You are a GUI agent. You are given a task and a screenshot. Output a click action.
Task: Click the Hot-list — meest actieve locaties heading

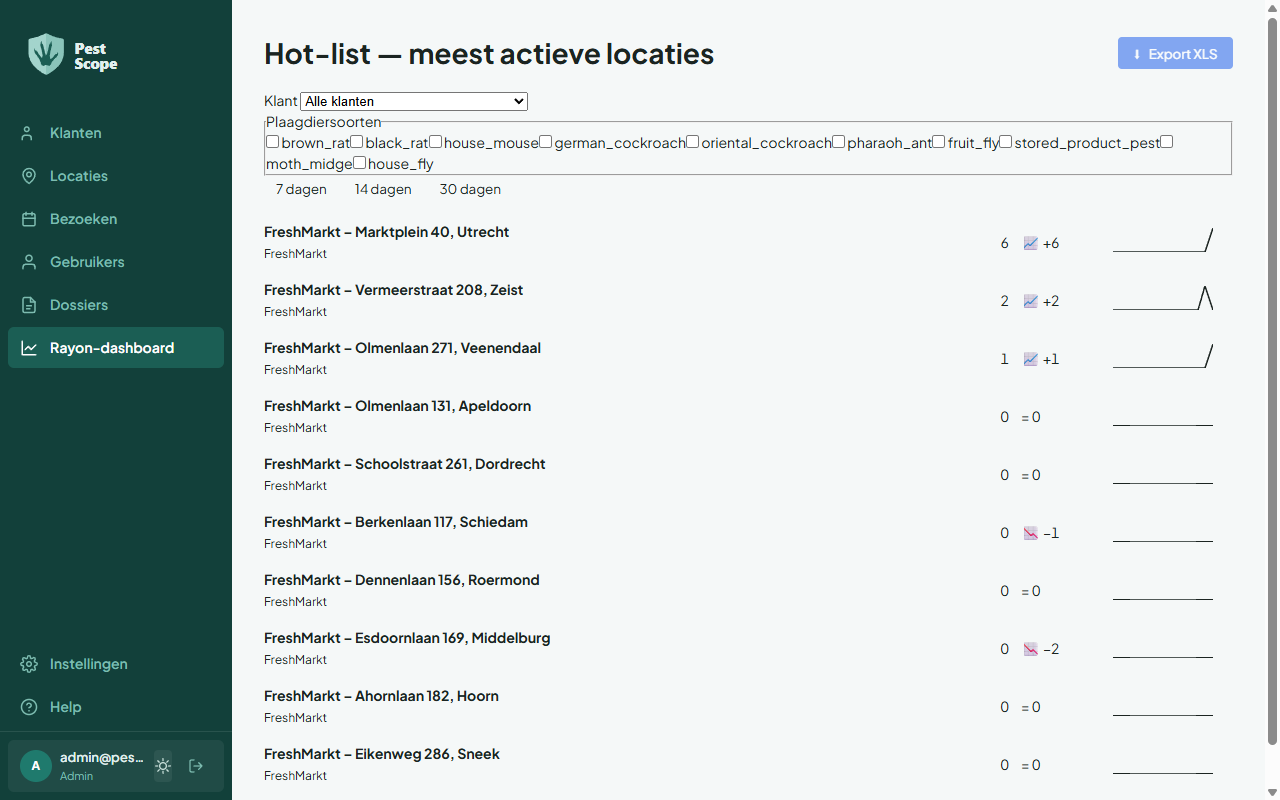(x=489, y=54)
